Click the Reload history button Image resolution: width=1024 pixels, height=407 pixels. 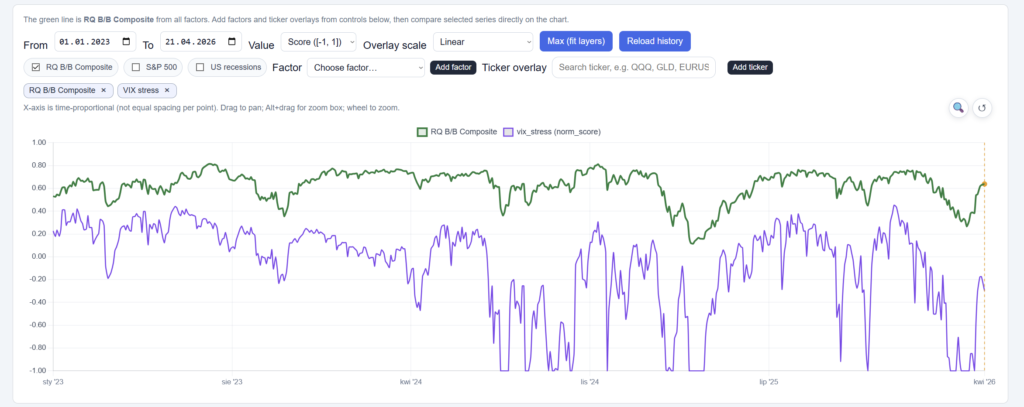(654, 42)
